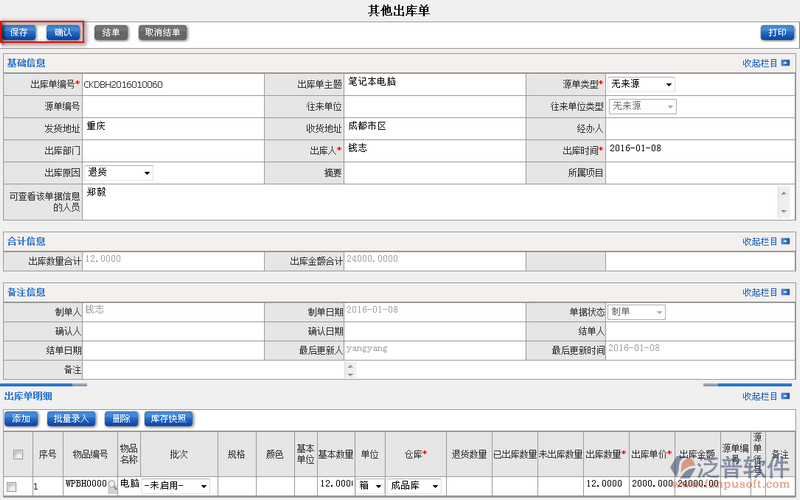This screenshot has width=800, height=500.
Task: Open the 出库原因 dropdown showing 退货
Action: [119, 173]
